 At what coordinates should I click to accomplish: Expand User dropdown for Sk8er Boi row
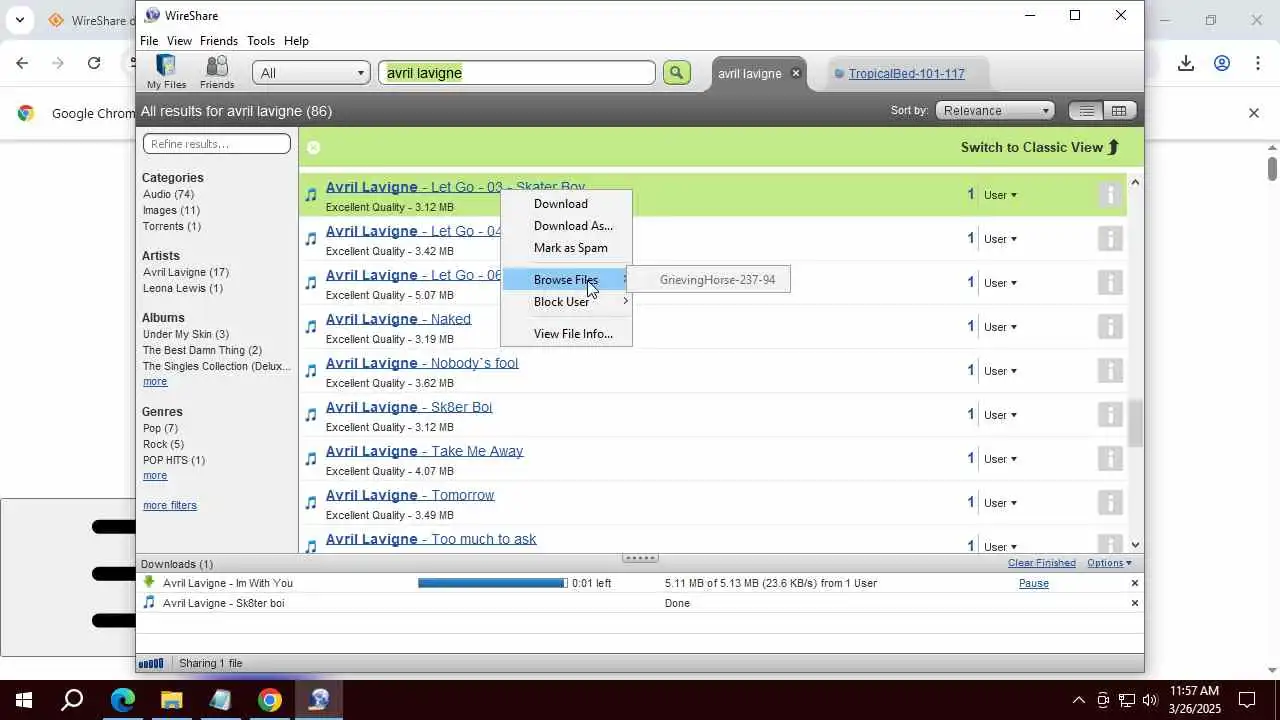point(1000,415)
